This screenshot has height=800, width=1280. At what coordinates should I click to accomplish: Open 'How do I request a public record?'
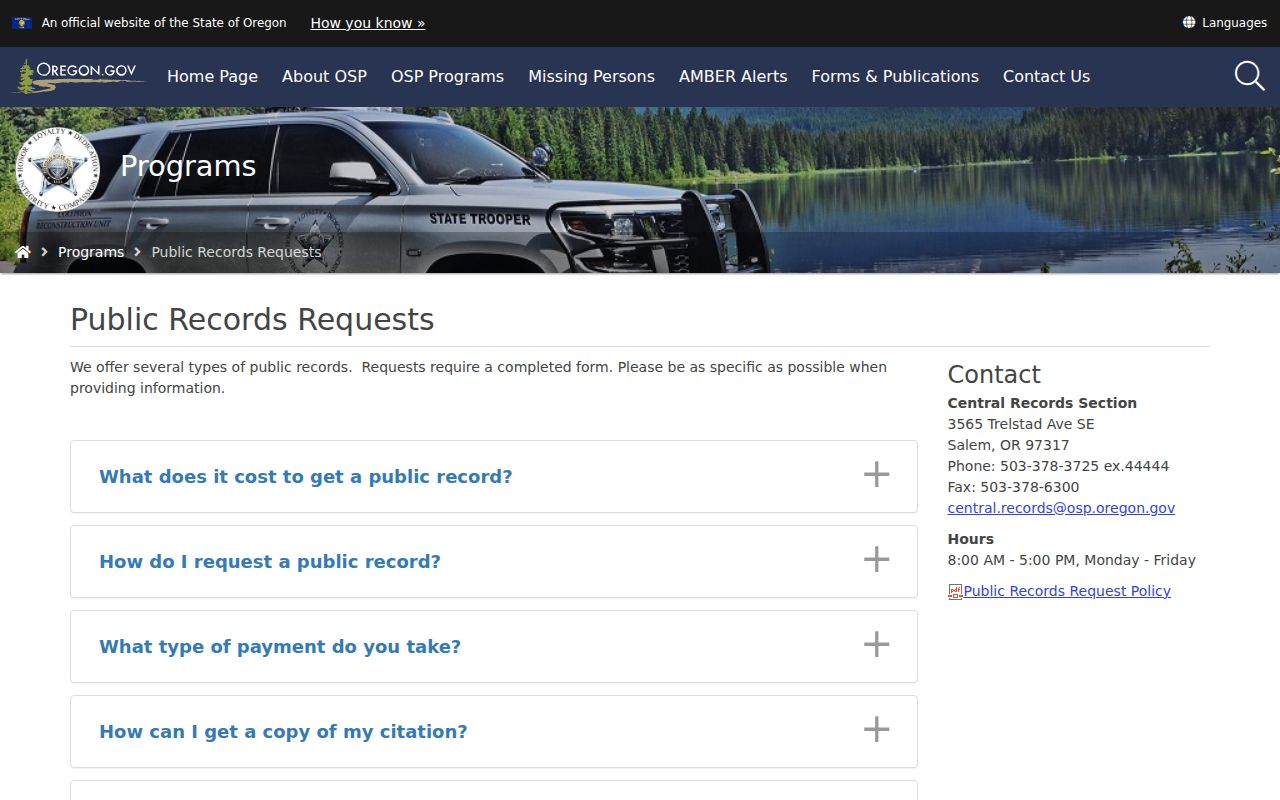click(494, 562)
